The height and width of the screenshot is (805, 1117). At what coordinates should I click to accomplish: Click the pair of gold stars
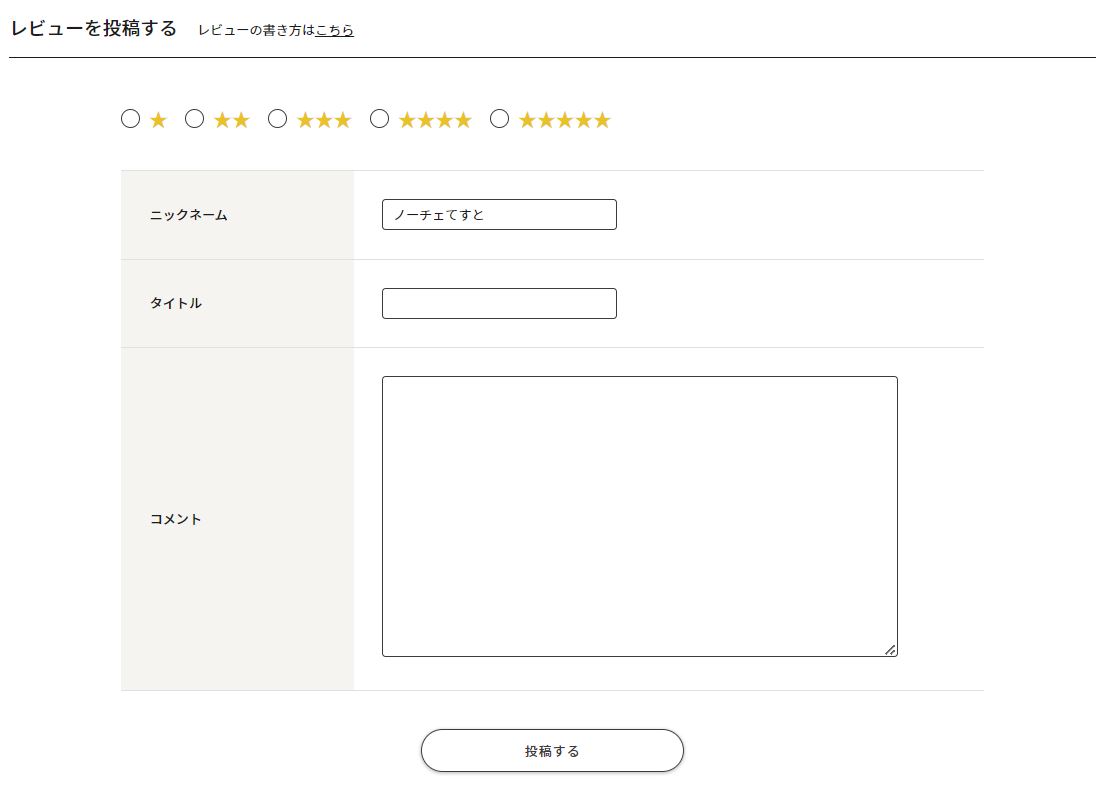click(x=231, y=120)
